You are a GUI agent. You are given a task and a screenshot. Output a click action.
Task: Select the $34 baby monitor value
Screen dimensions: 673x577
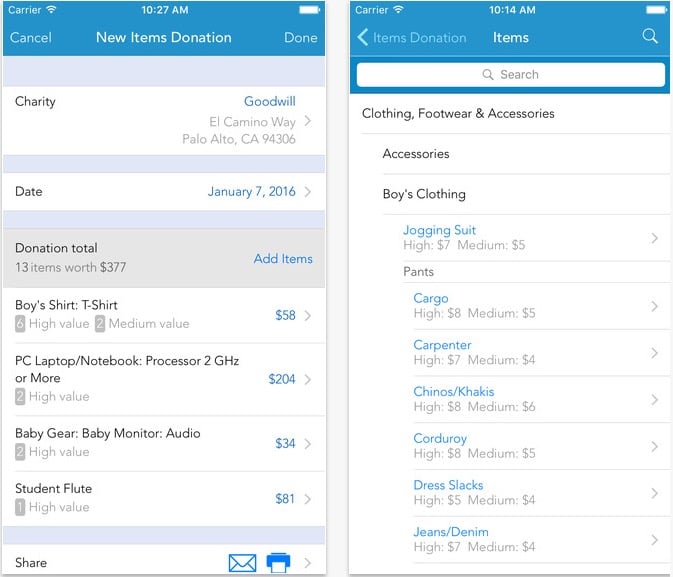285,443
